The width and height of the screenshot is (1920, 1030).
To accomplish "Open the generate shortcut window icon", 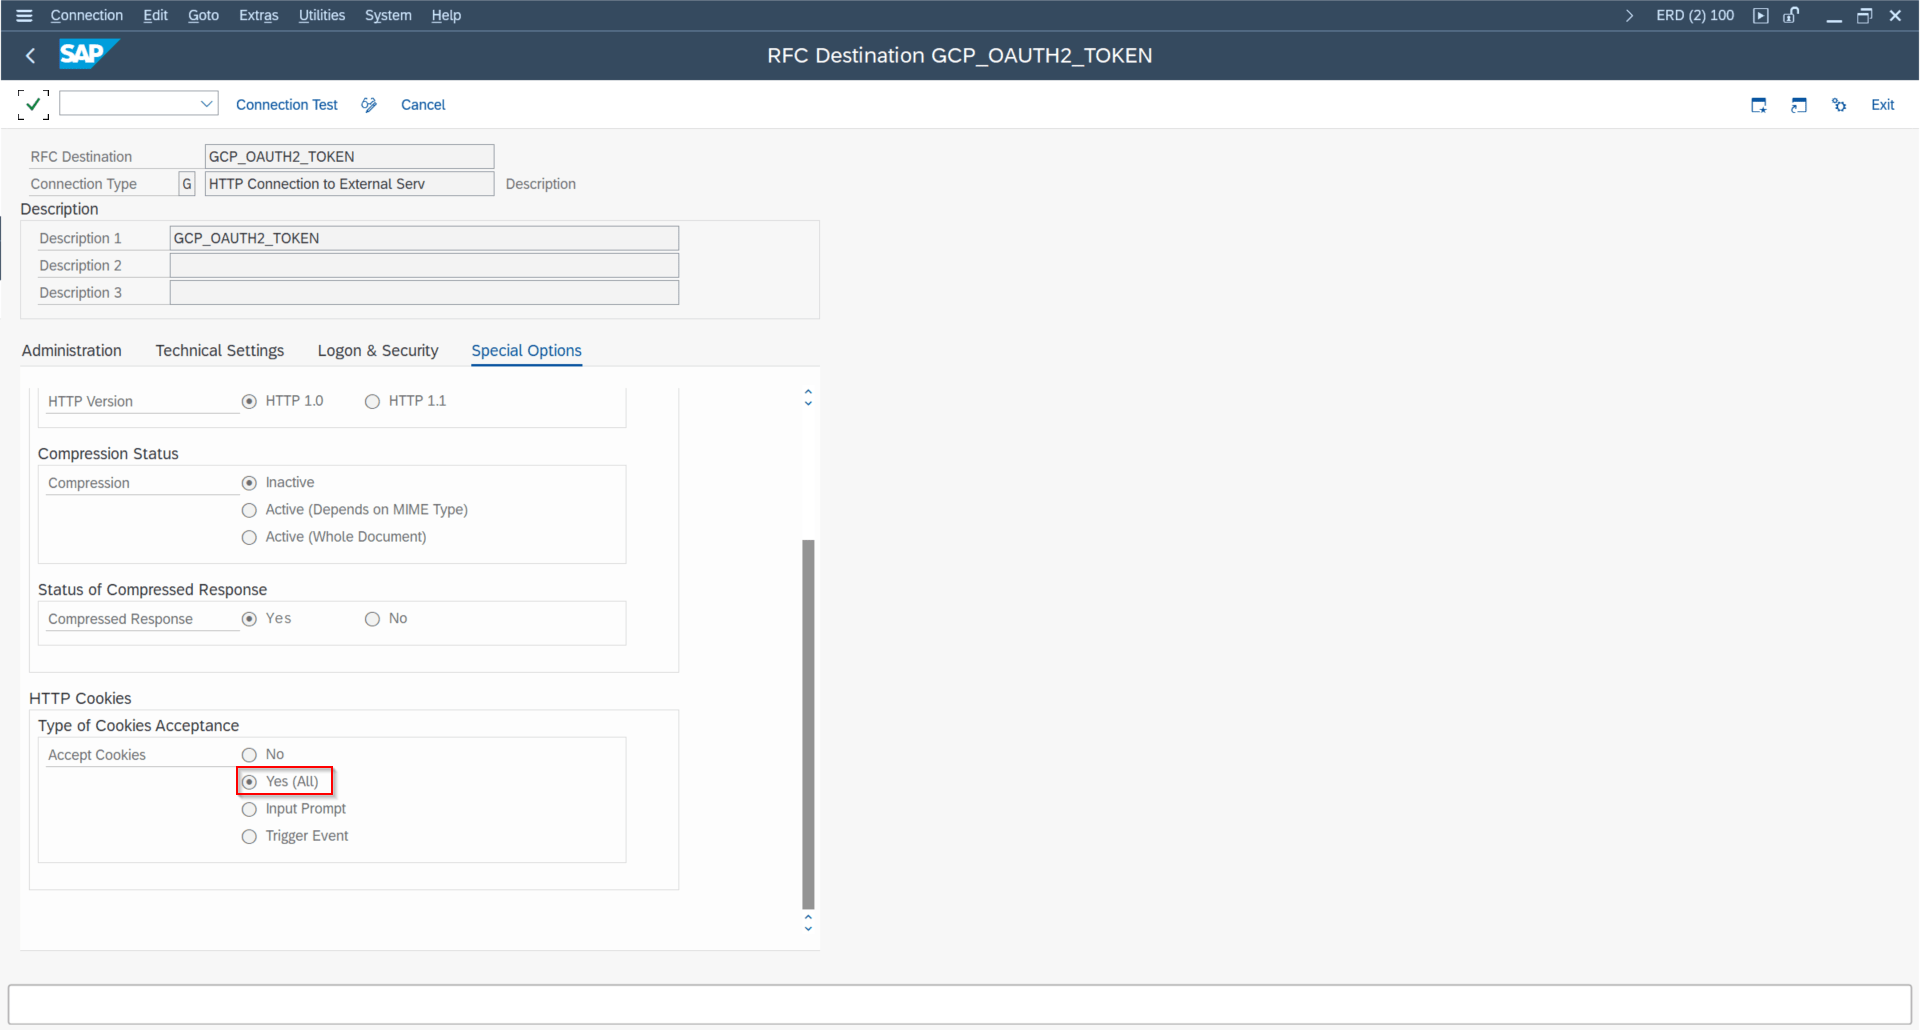I will tap(1799, 105).
